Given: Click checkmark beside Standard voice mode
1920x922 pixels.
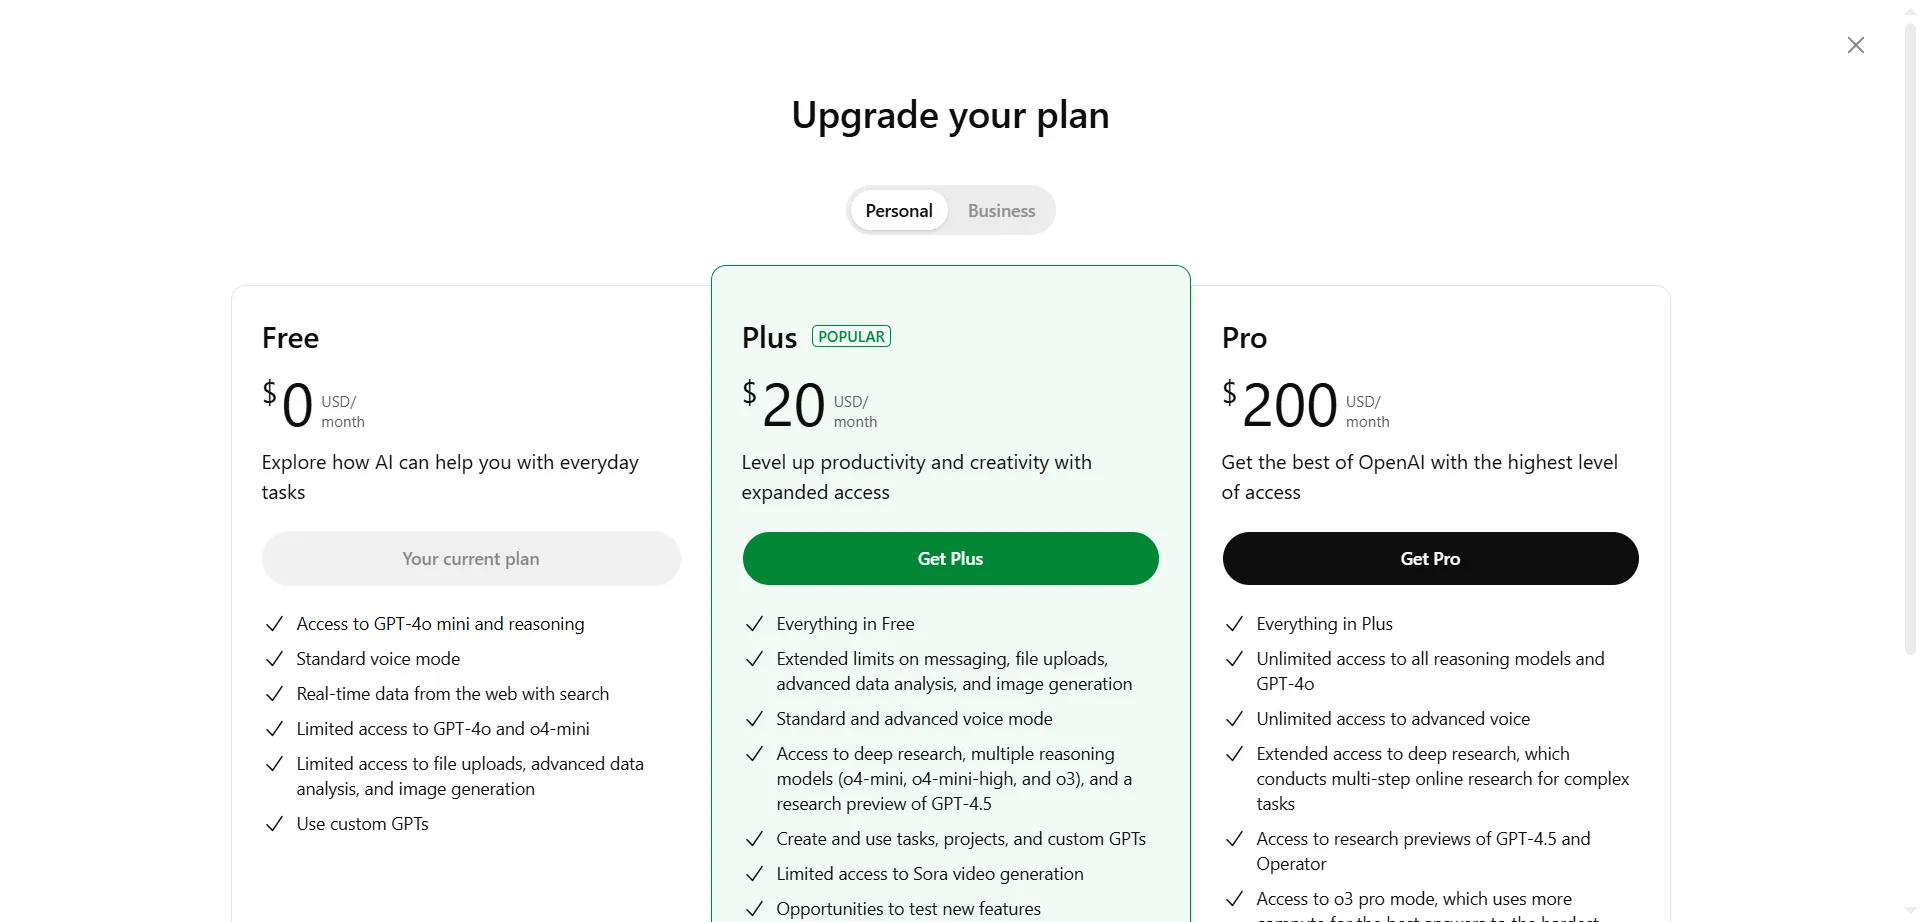Looking at the screenshot, I should pyautogui.click(x=274, y=659).
